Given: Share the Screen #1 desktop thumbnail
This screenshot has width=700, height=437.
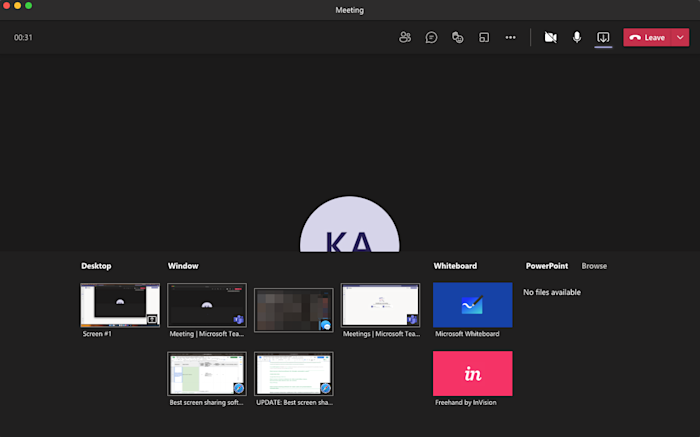Looking at the screenshot, I should click(120, 305).
